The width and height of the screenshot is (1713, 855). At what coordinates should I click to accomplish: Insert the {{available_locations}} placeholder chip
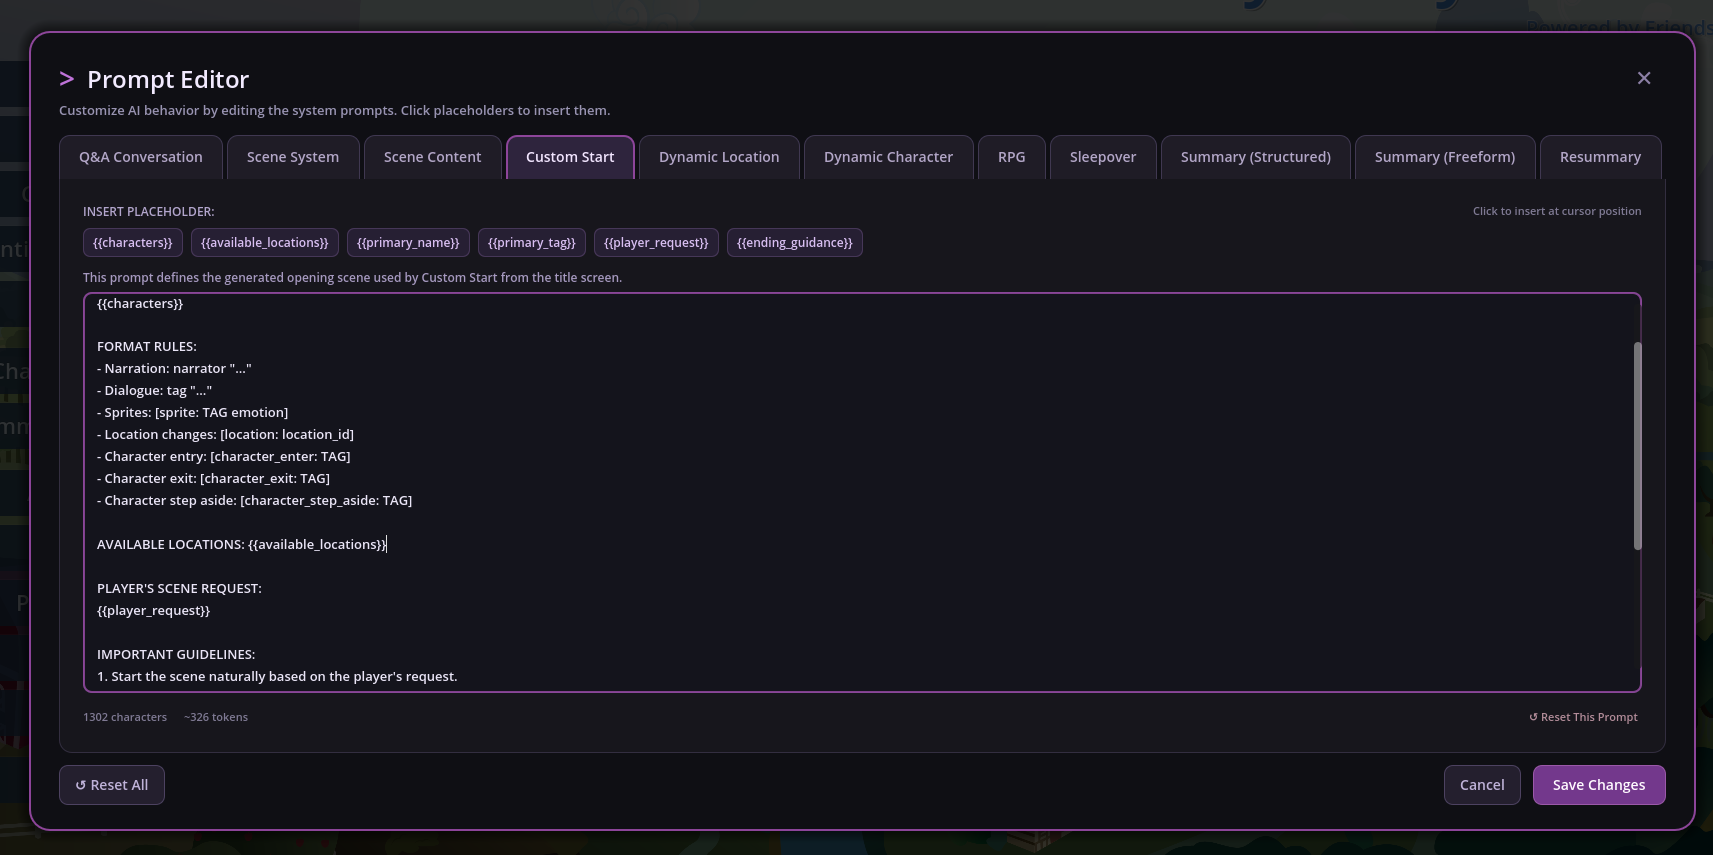(265, 243)
